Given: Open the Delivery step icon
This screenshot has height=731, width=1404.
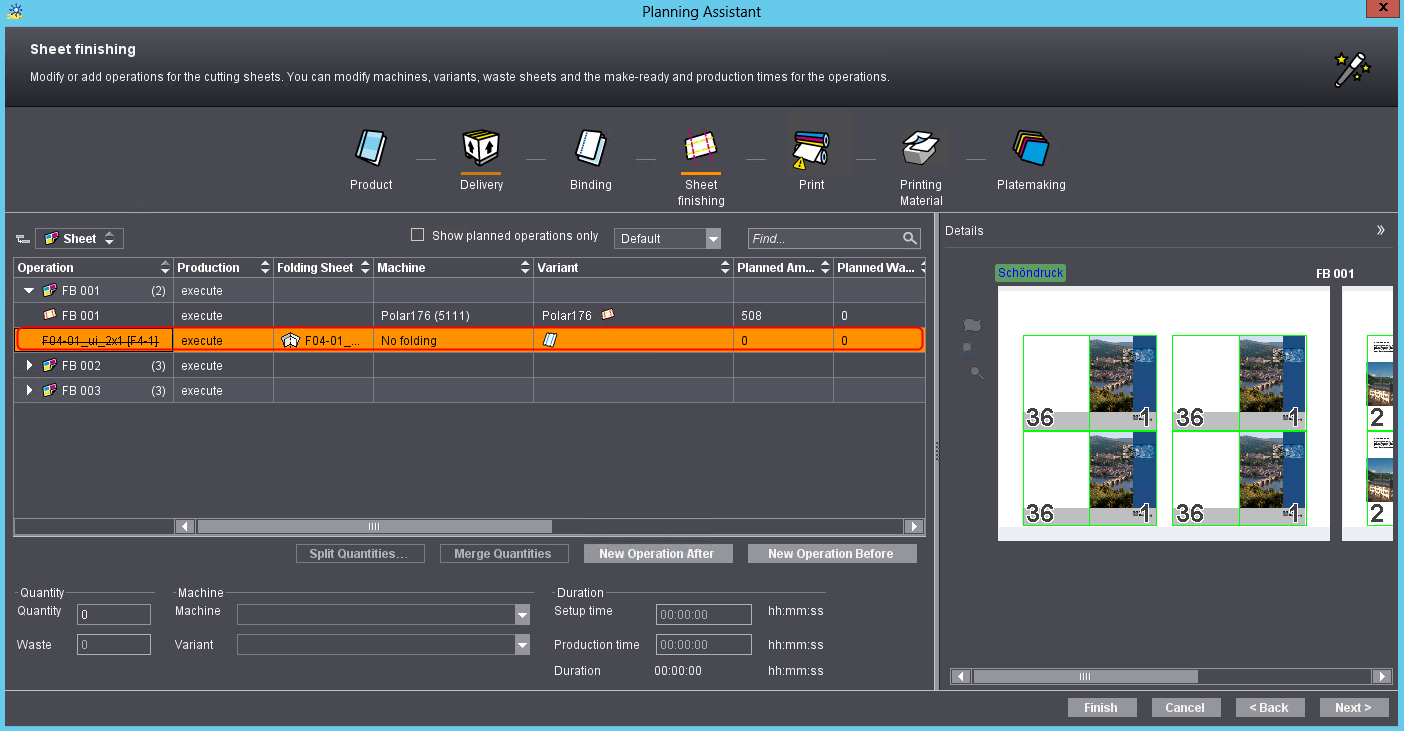Looking at the screenshot, I should coord(481,149).
